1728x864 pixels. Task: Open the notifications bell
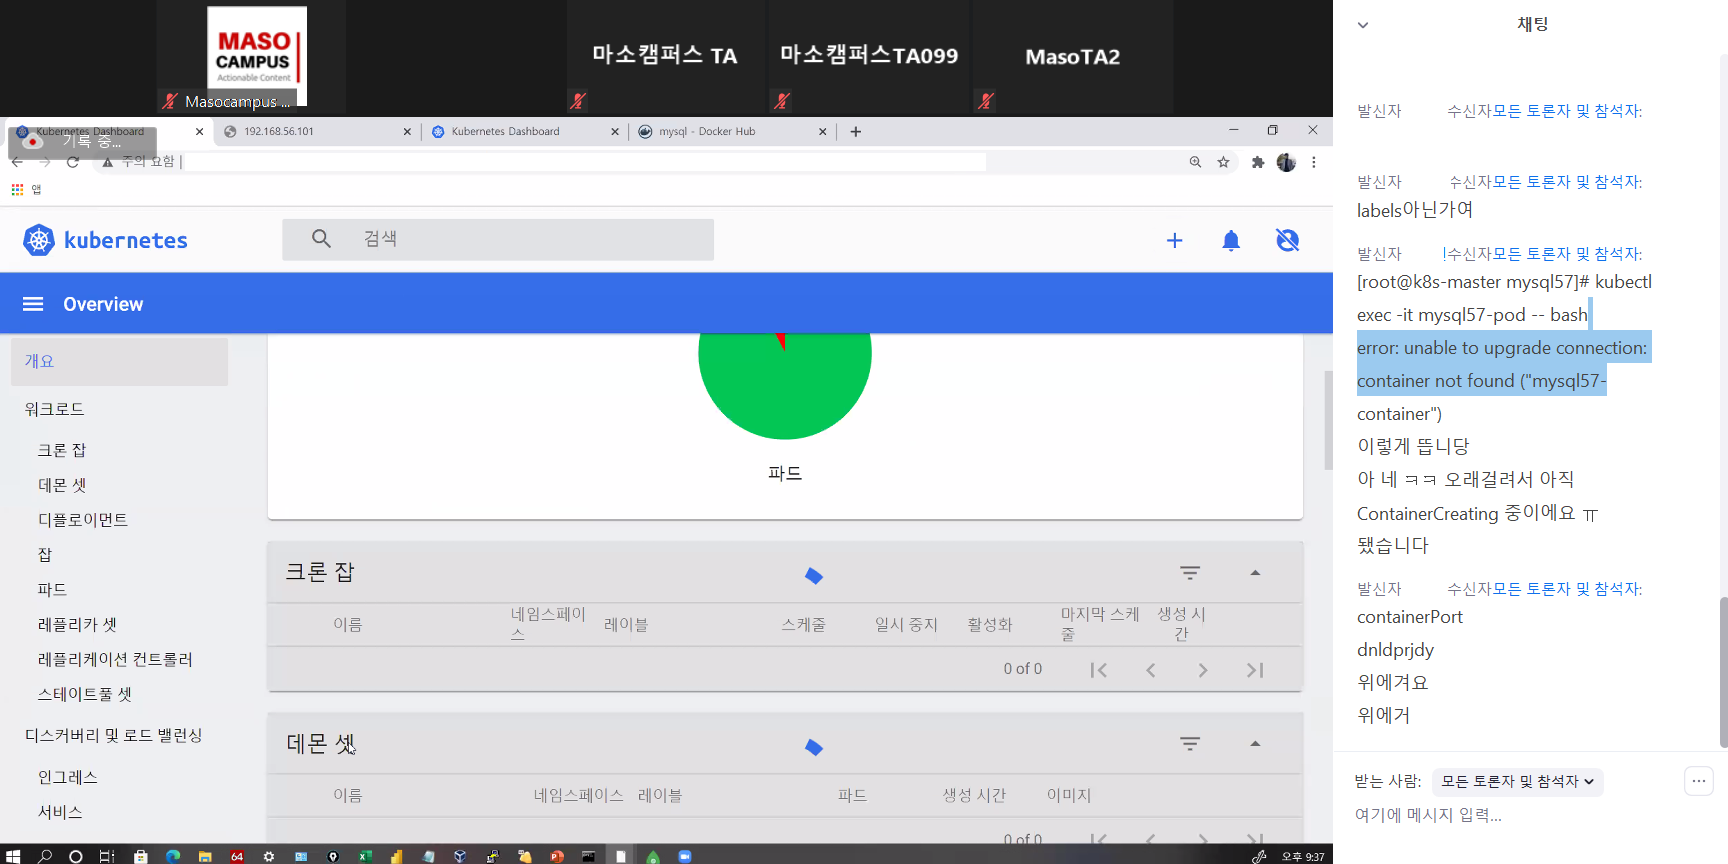pyautogui.click(x=1231, y=240)
